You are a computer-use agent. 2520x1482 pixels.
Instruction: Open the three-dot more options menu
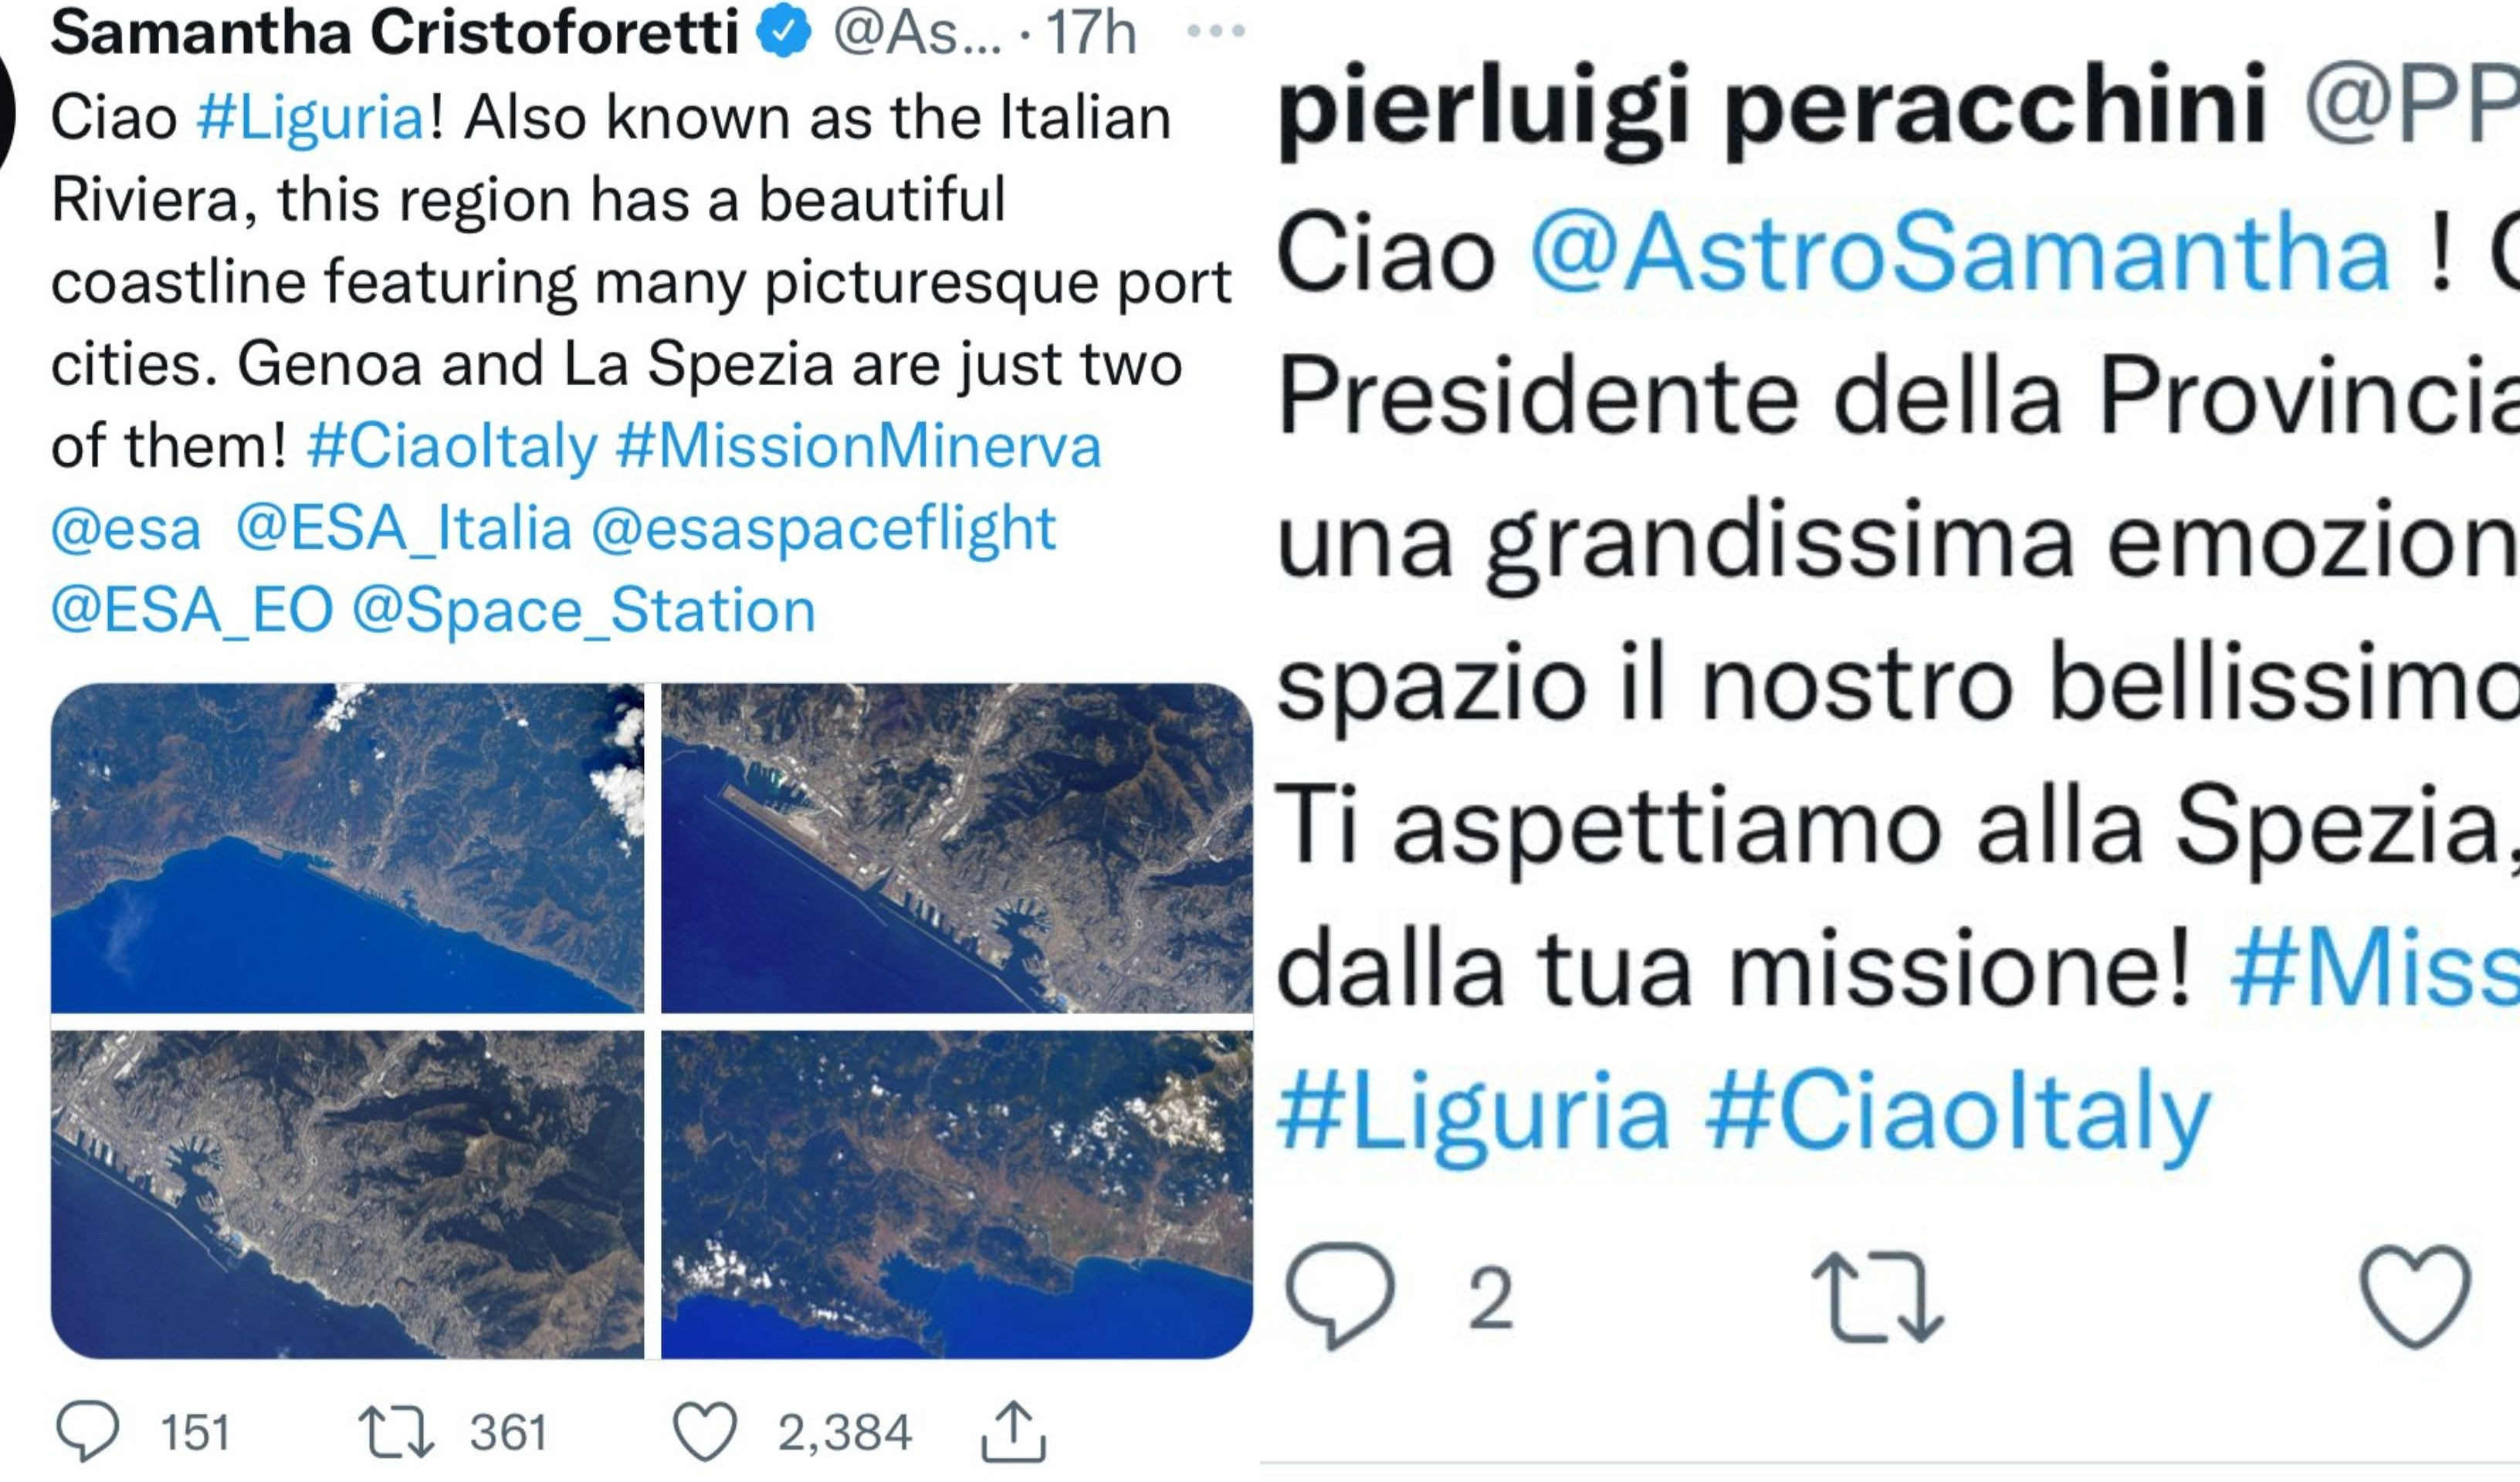(x=1216, y=32)
